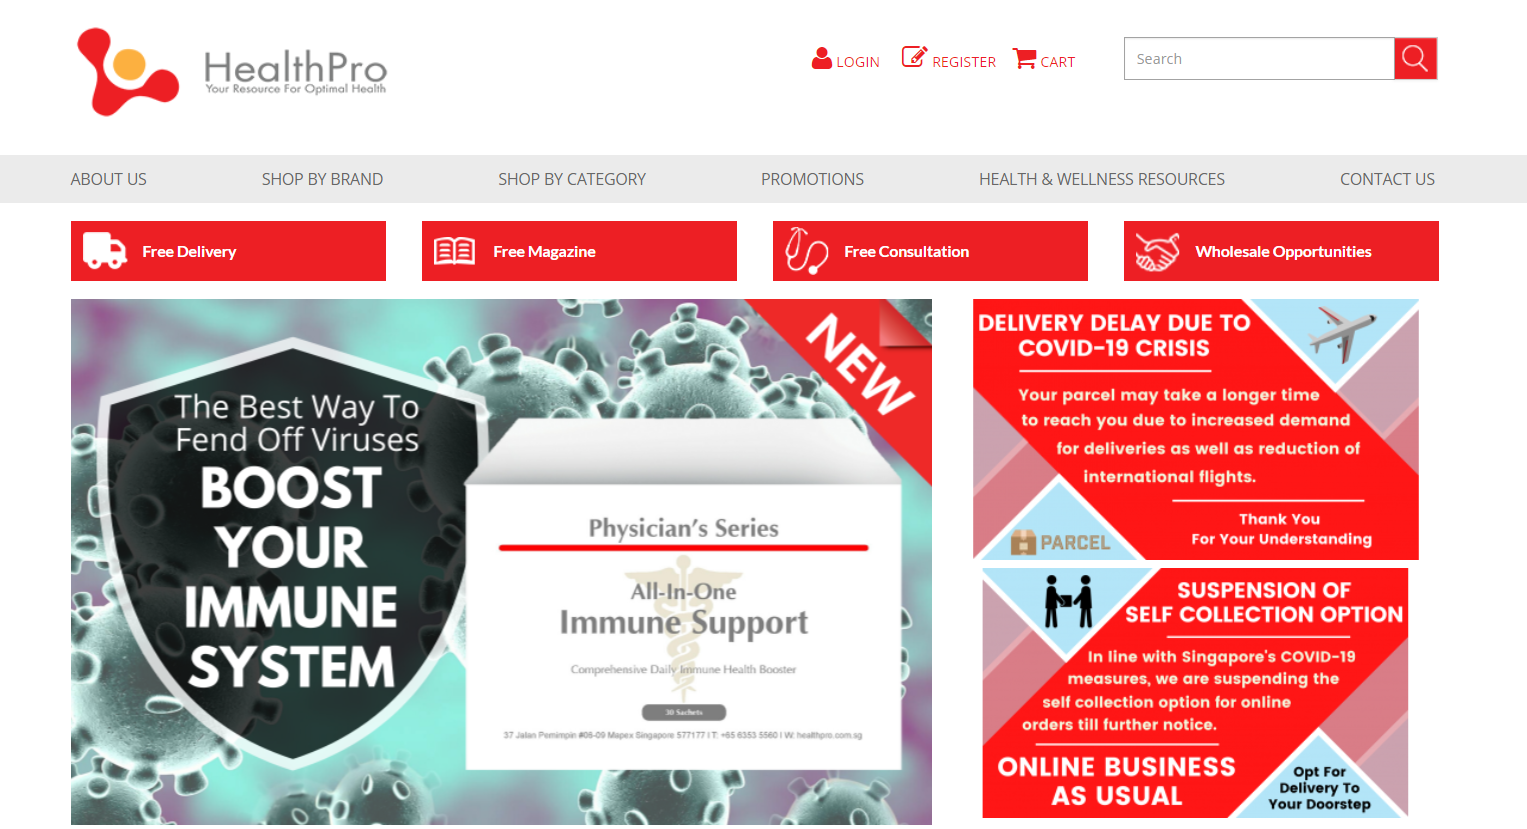The width and height of the screenshot is (1527, 829).
Task: Open the delivery delay COVID-19 notice
Action: [x=1196, y=429]
